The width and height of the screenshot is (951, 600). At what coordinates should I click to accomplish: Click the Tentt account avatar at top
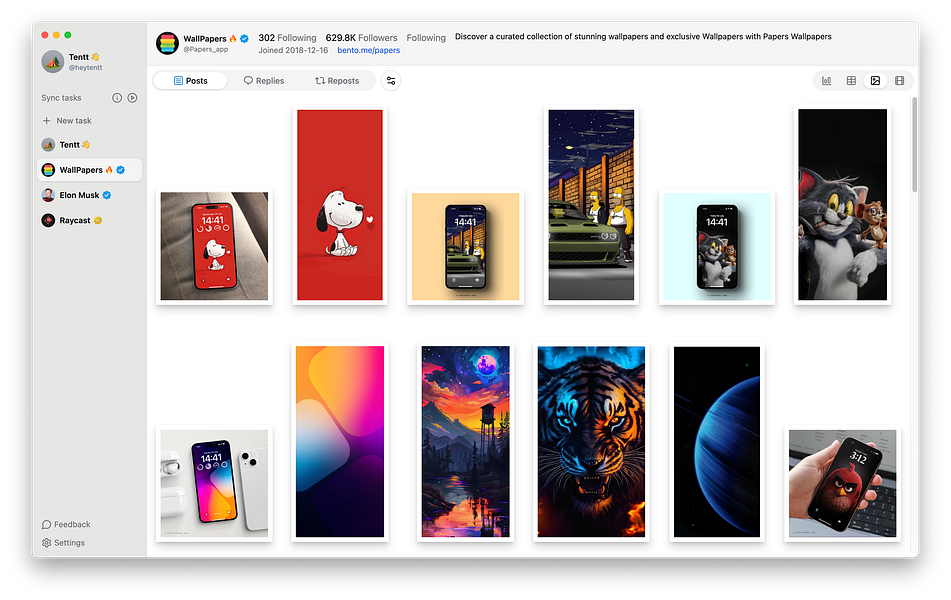53,61
